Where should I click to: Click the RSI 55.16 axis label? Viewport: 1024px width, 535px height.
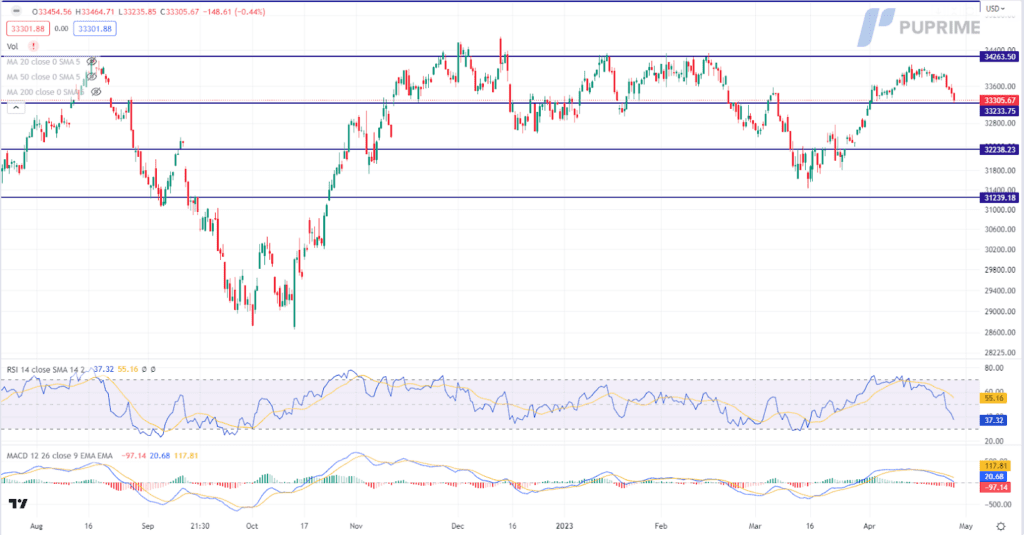click(x=993, y=398)
